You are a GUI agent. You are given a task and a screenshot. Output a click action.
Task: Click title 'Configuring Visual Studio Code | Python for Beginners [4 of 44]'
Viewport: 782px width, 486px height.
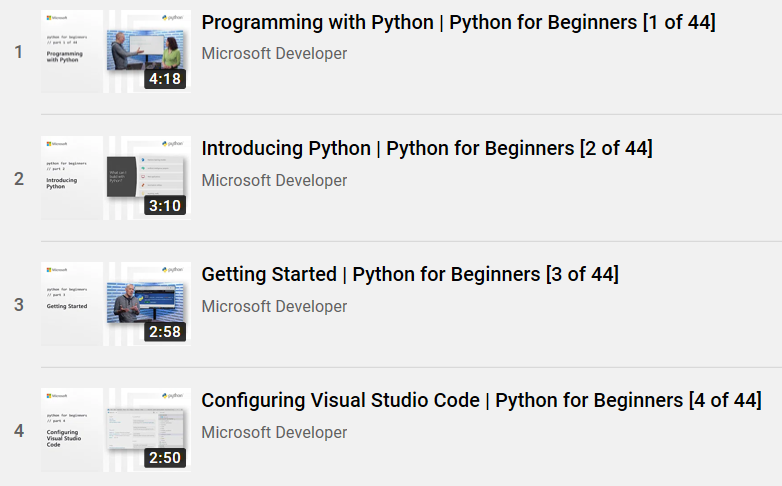click(x=481, y=401)
